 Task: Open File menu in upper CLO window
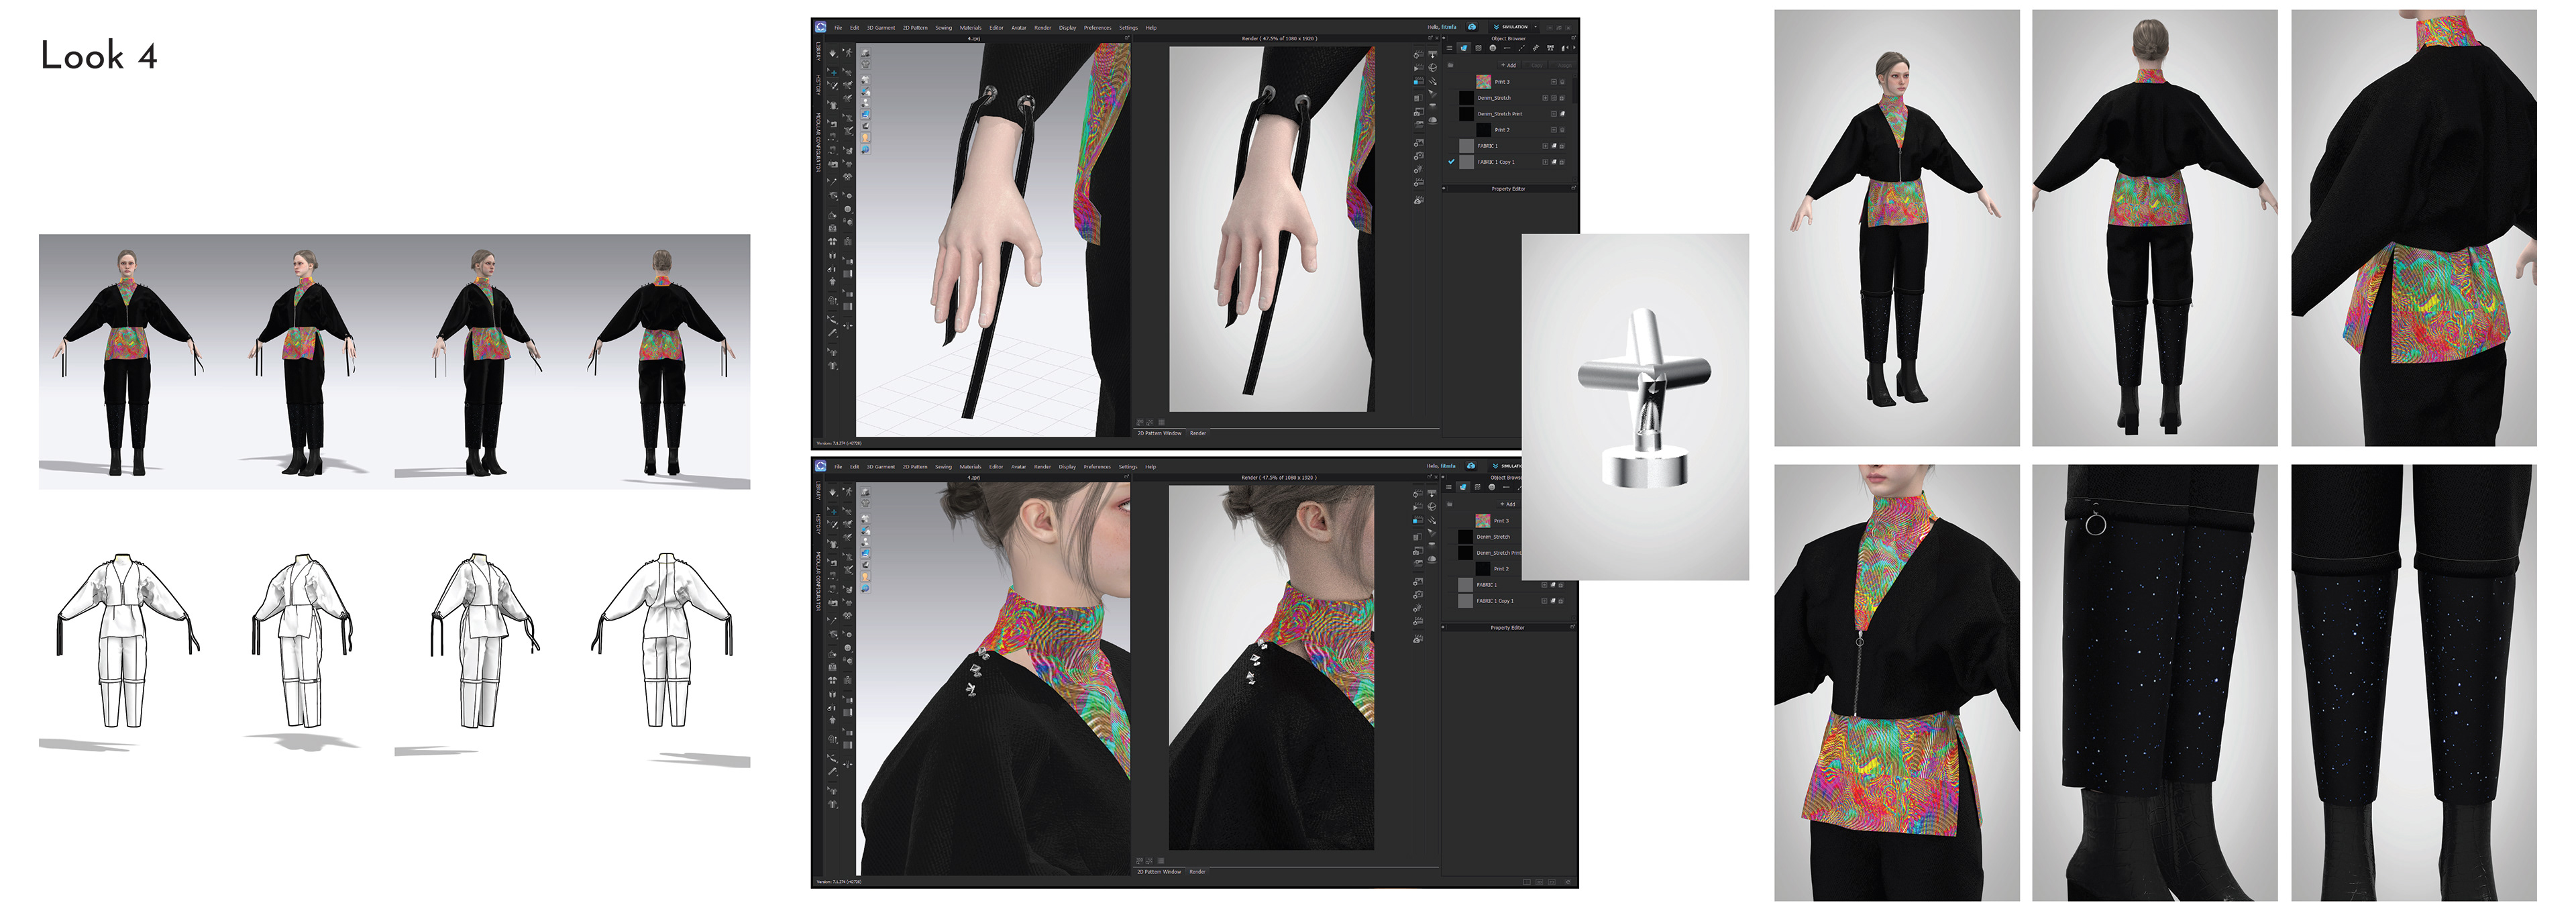839,28
